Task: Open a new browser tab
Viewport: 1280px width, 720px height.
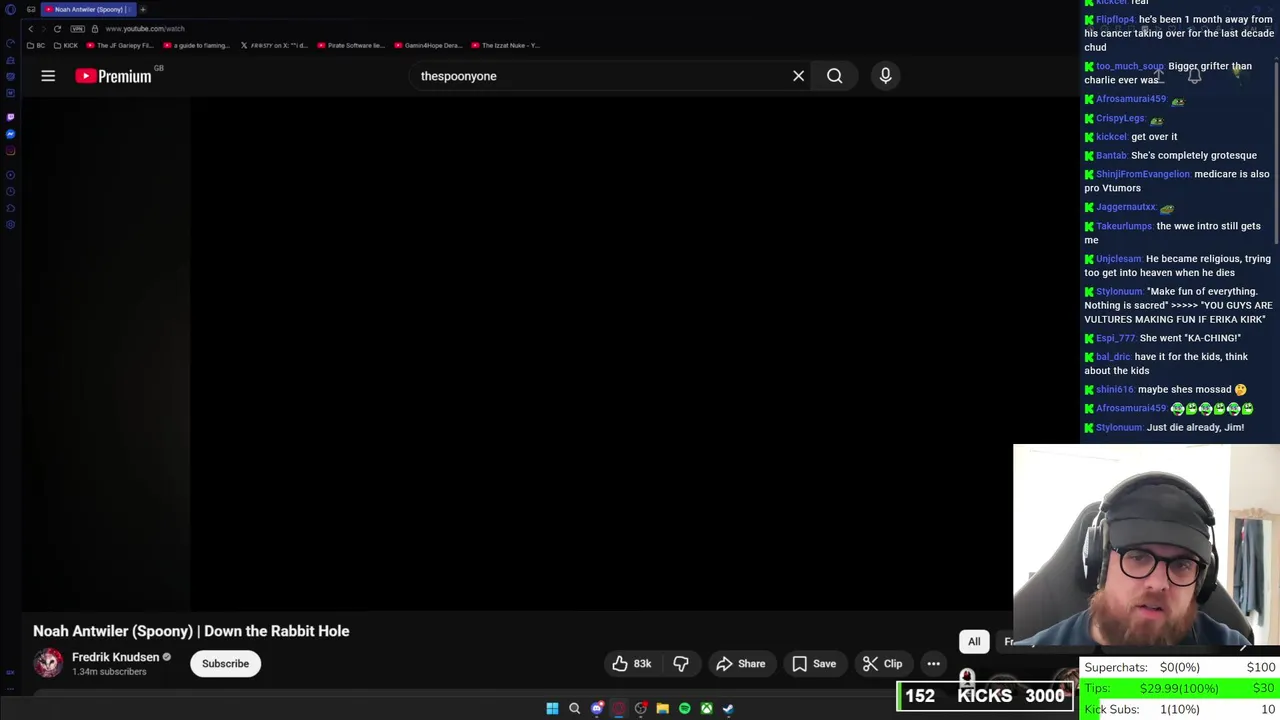Action: click(143, 9)
